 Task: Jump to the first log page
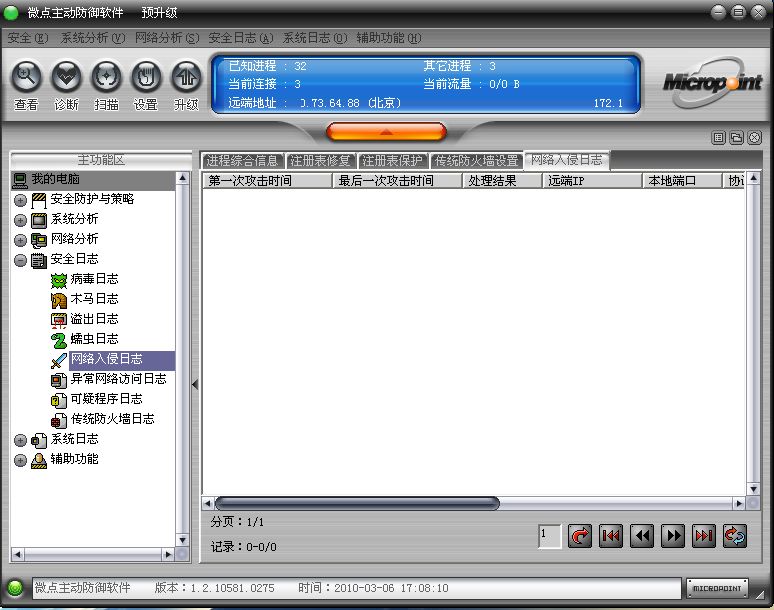point(611,536)
